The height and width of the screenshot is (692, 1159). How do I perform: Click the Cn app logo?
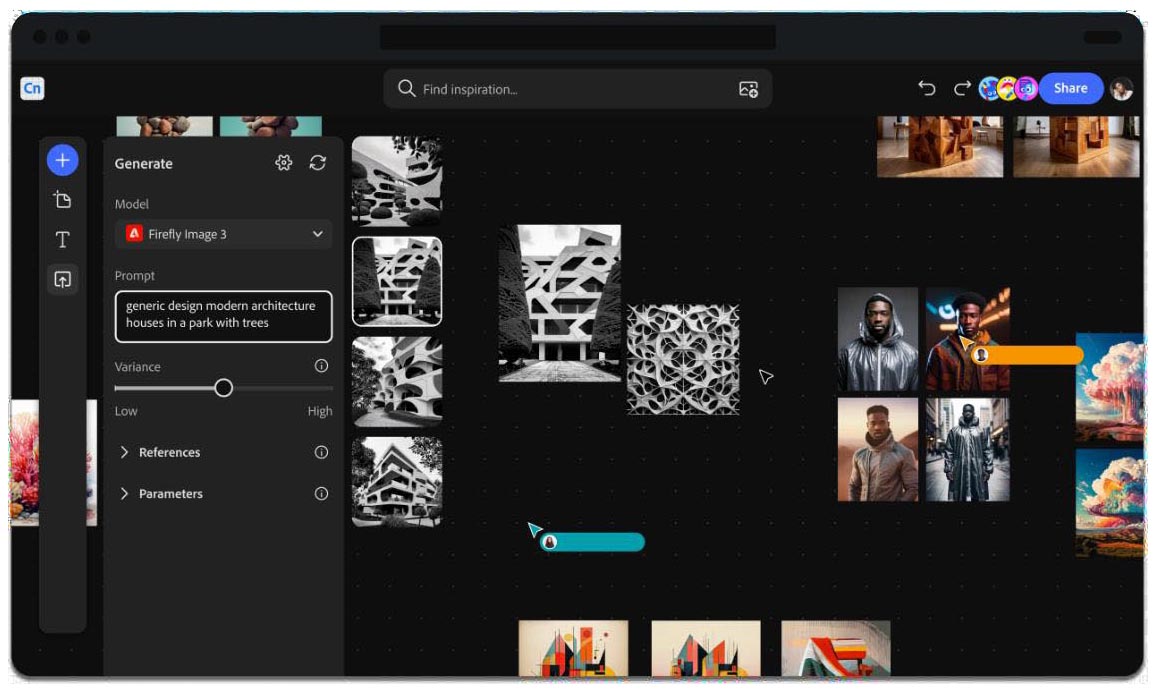point(32,89)
